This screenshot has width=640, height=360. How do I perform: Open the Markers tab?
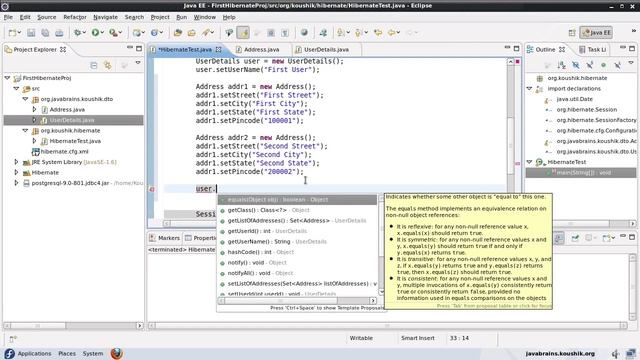click(165, 238)
